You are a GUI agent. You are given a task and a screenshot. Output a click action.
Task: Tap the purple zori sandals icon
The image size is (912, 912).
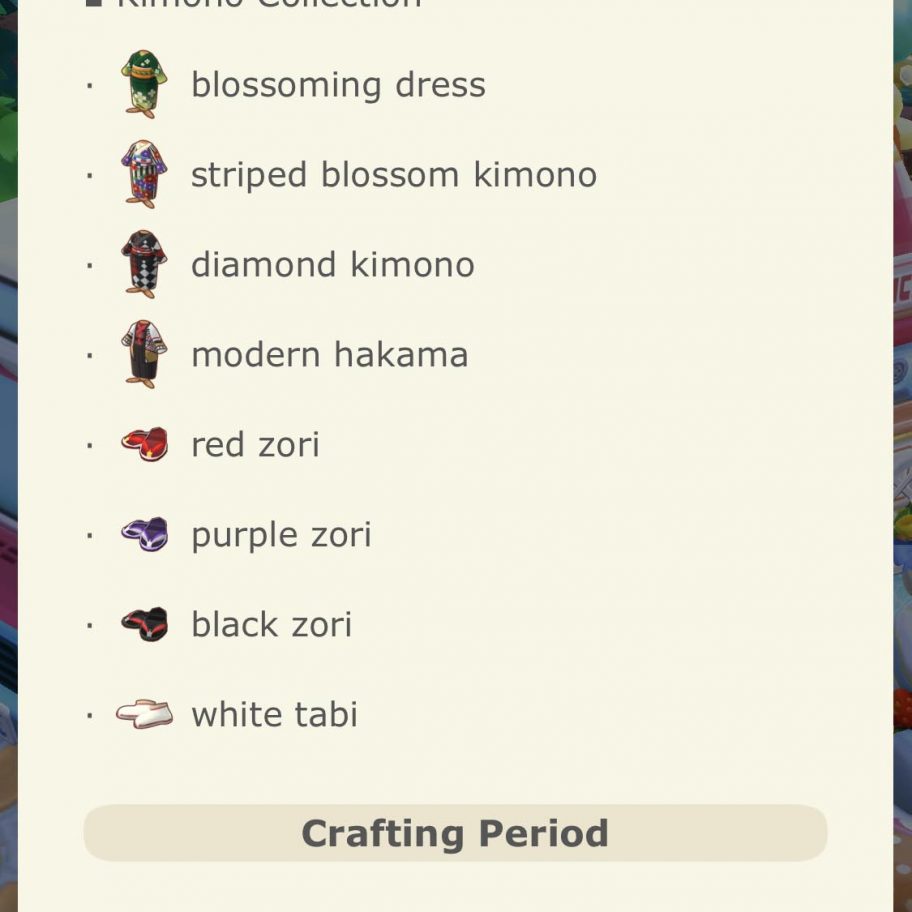[x=144, y=534]
